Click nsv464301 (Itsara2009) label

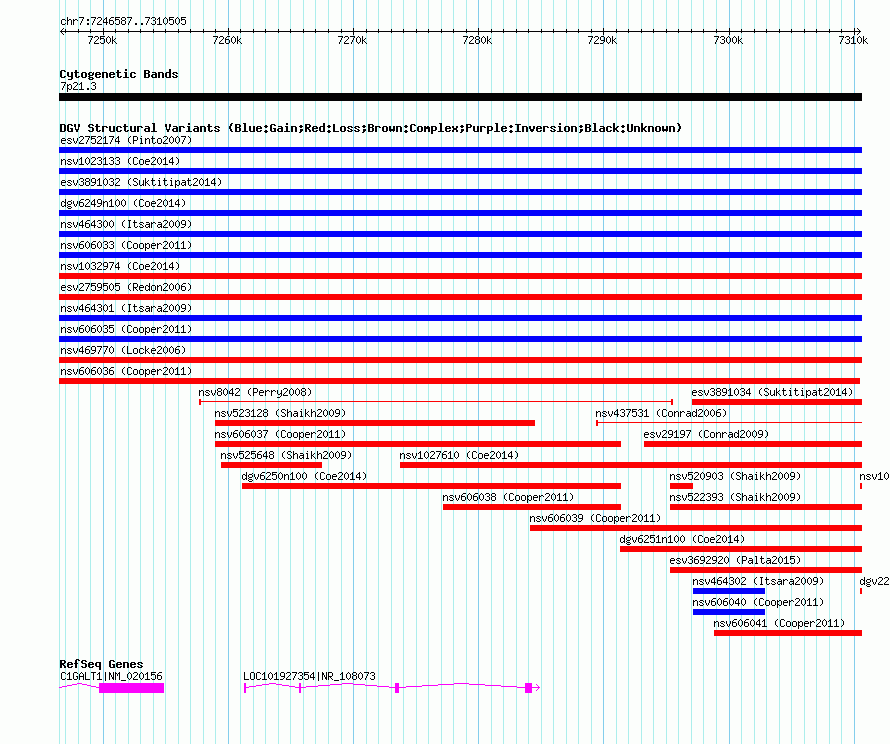[126, 308]
